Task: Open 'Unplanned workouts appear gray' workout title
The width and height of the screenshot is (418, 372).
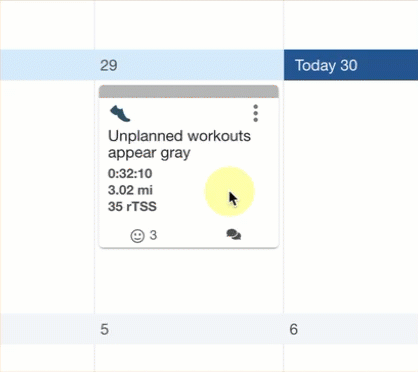Action: [179, 144]
